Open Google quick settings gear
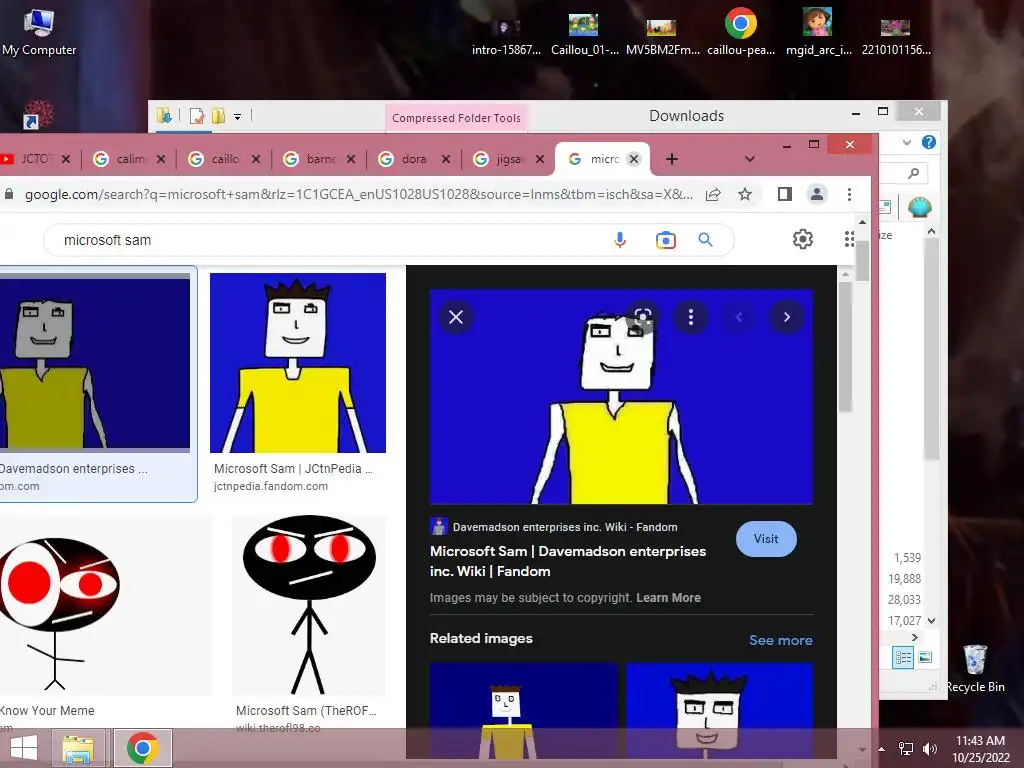 pyautogui.click(x=803, y=239)
